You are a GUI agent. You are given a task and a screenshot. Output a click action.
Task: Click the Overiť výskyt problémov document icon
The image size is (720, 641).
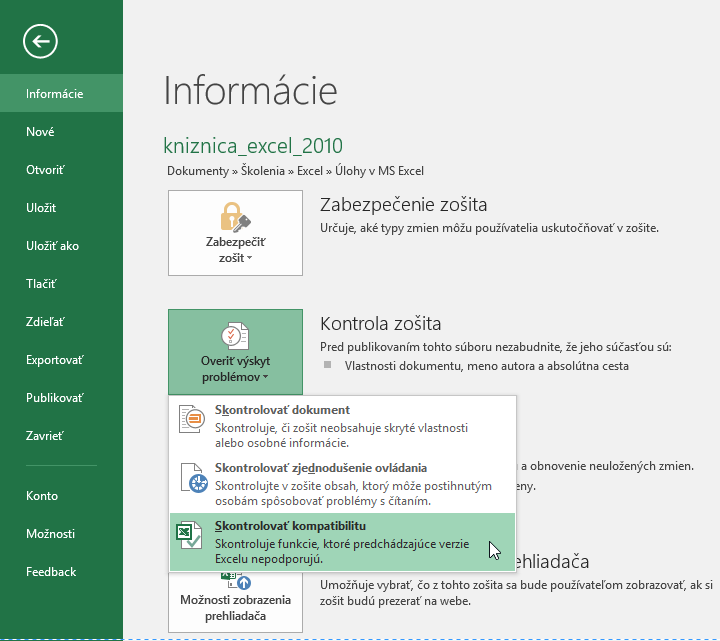235,336
